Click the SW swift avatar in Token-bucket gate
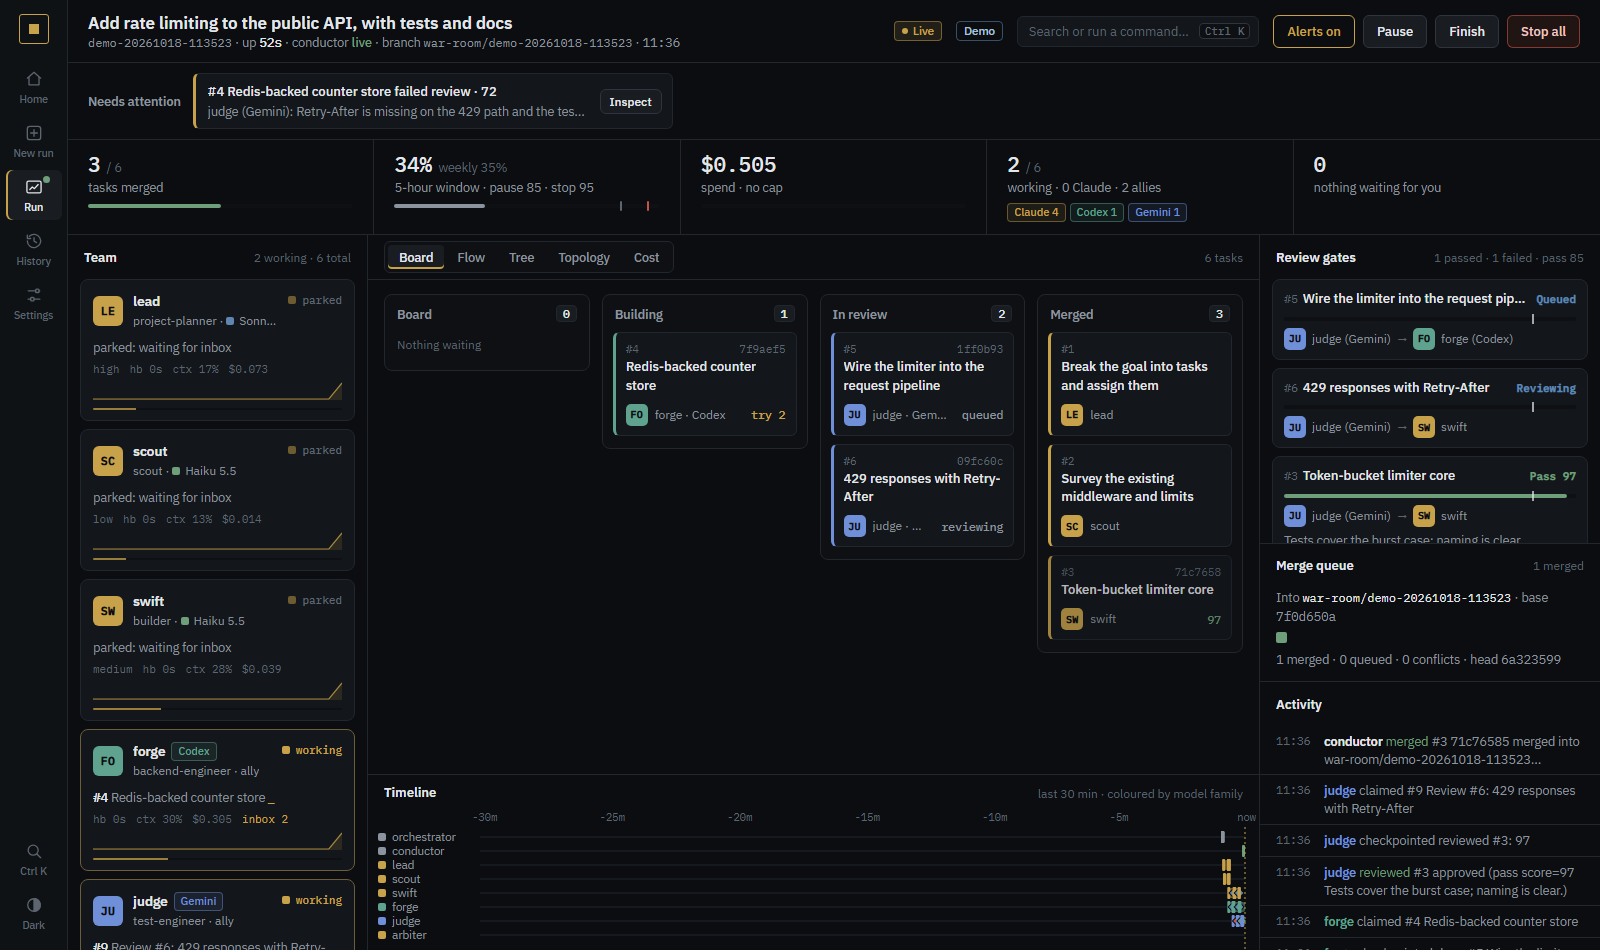This screenshot has width=1600, height=950. (x=1424, y=516)
